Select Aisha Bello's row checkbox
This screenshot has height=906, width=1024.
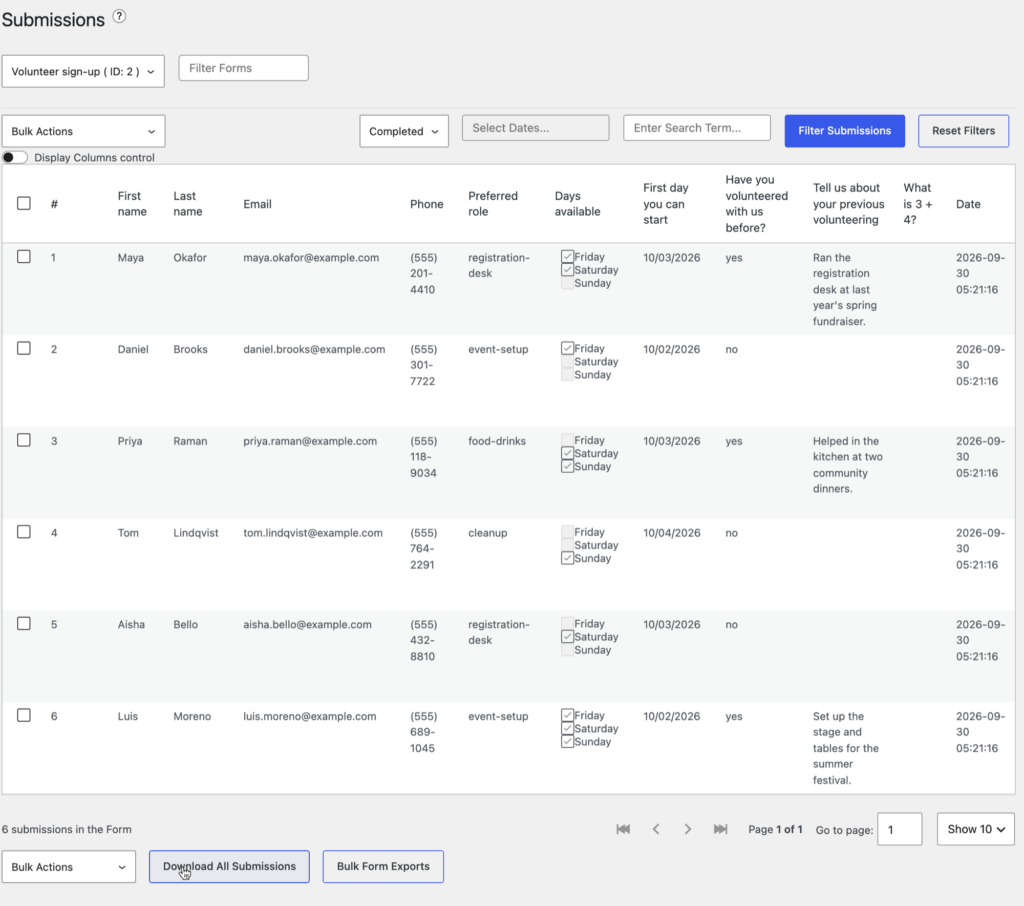click(x=24, y=624)
